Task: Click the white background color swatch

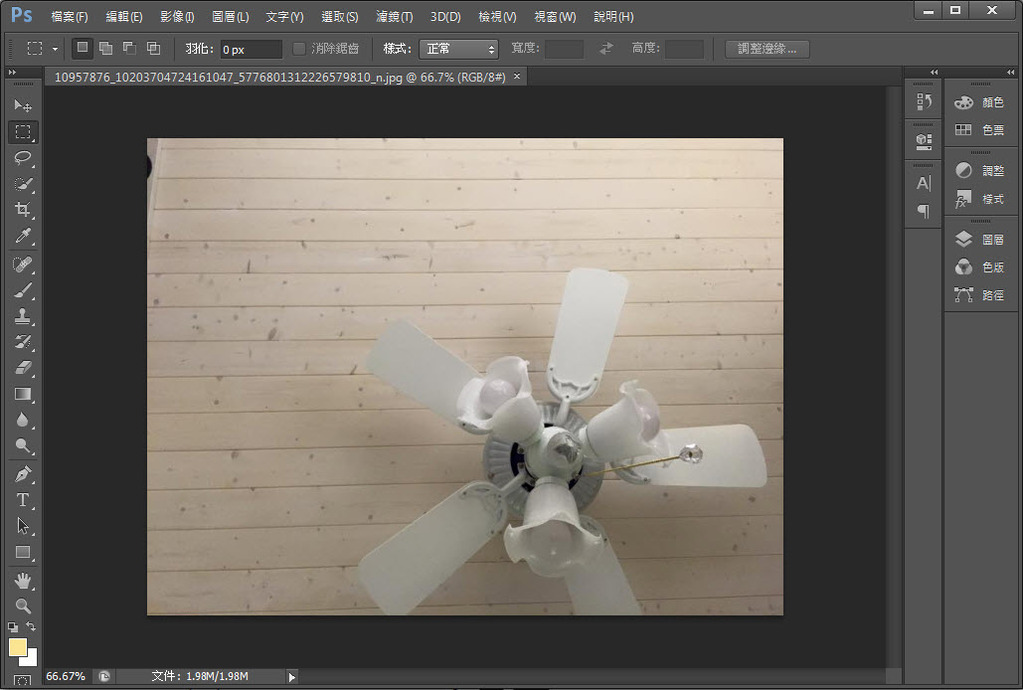Action: (31, 659)
